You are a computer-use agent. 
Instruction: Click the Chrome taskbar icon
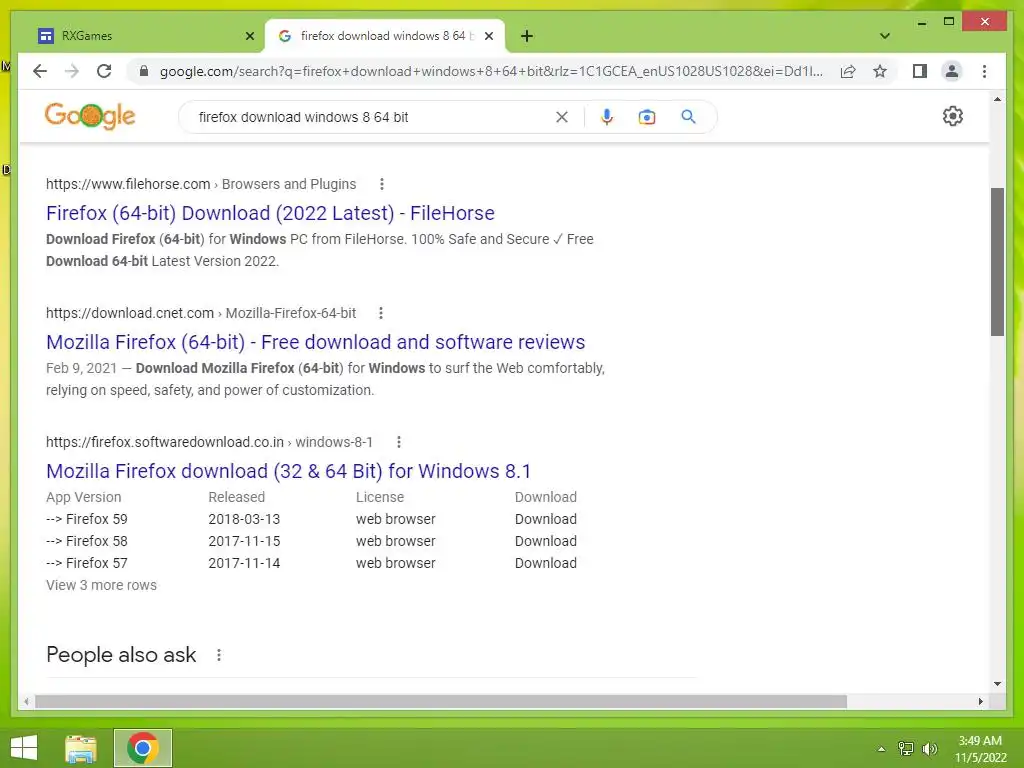click(143, 748)
